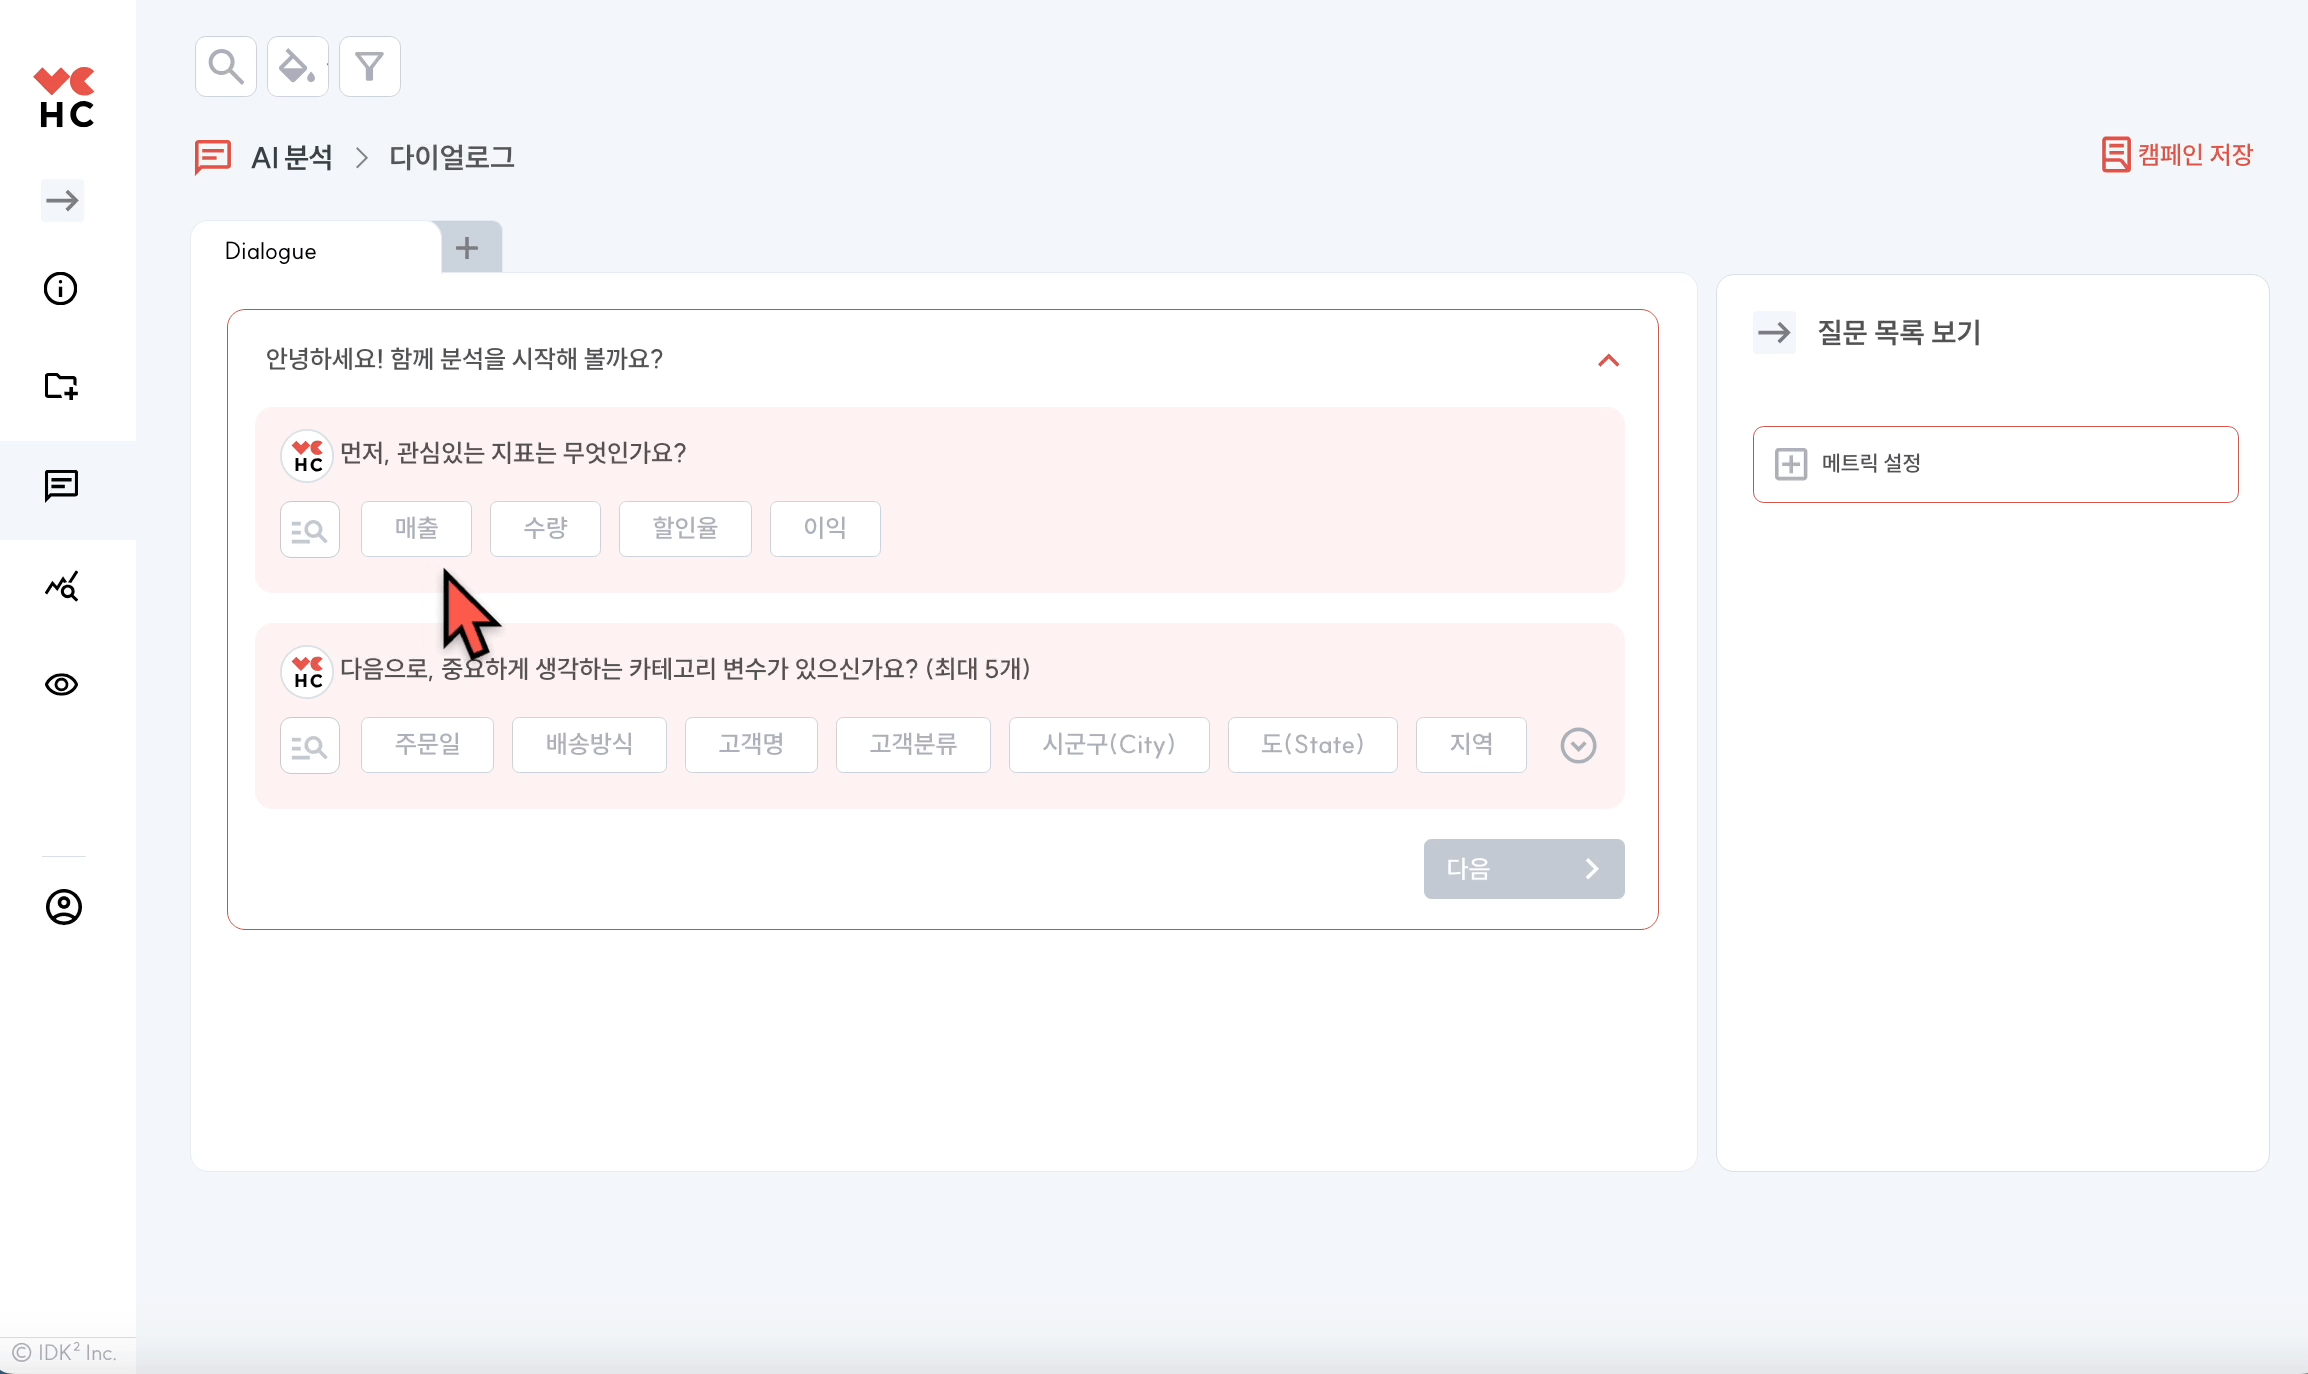Open the paint bucket color tool
The height and width of the screenshot is (1374, 2308).
tap(297, 67)
